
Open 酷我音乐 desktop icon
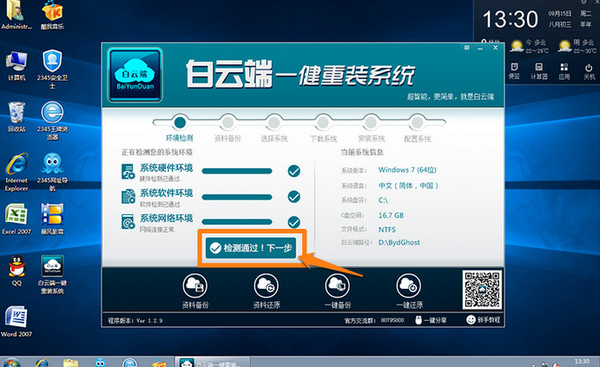pyautogui.click(x=52, y=15)
